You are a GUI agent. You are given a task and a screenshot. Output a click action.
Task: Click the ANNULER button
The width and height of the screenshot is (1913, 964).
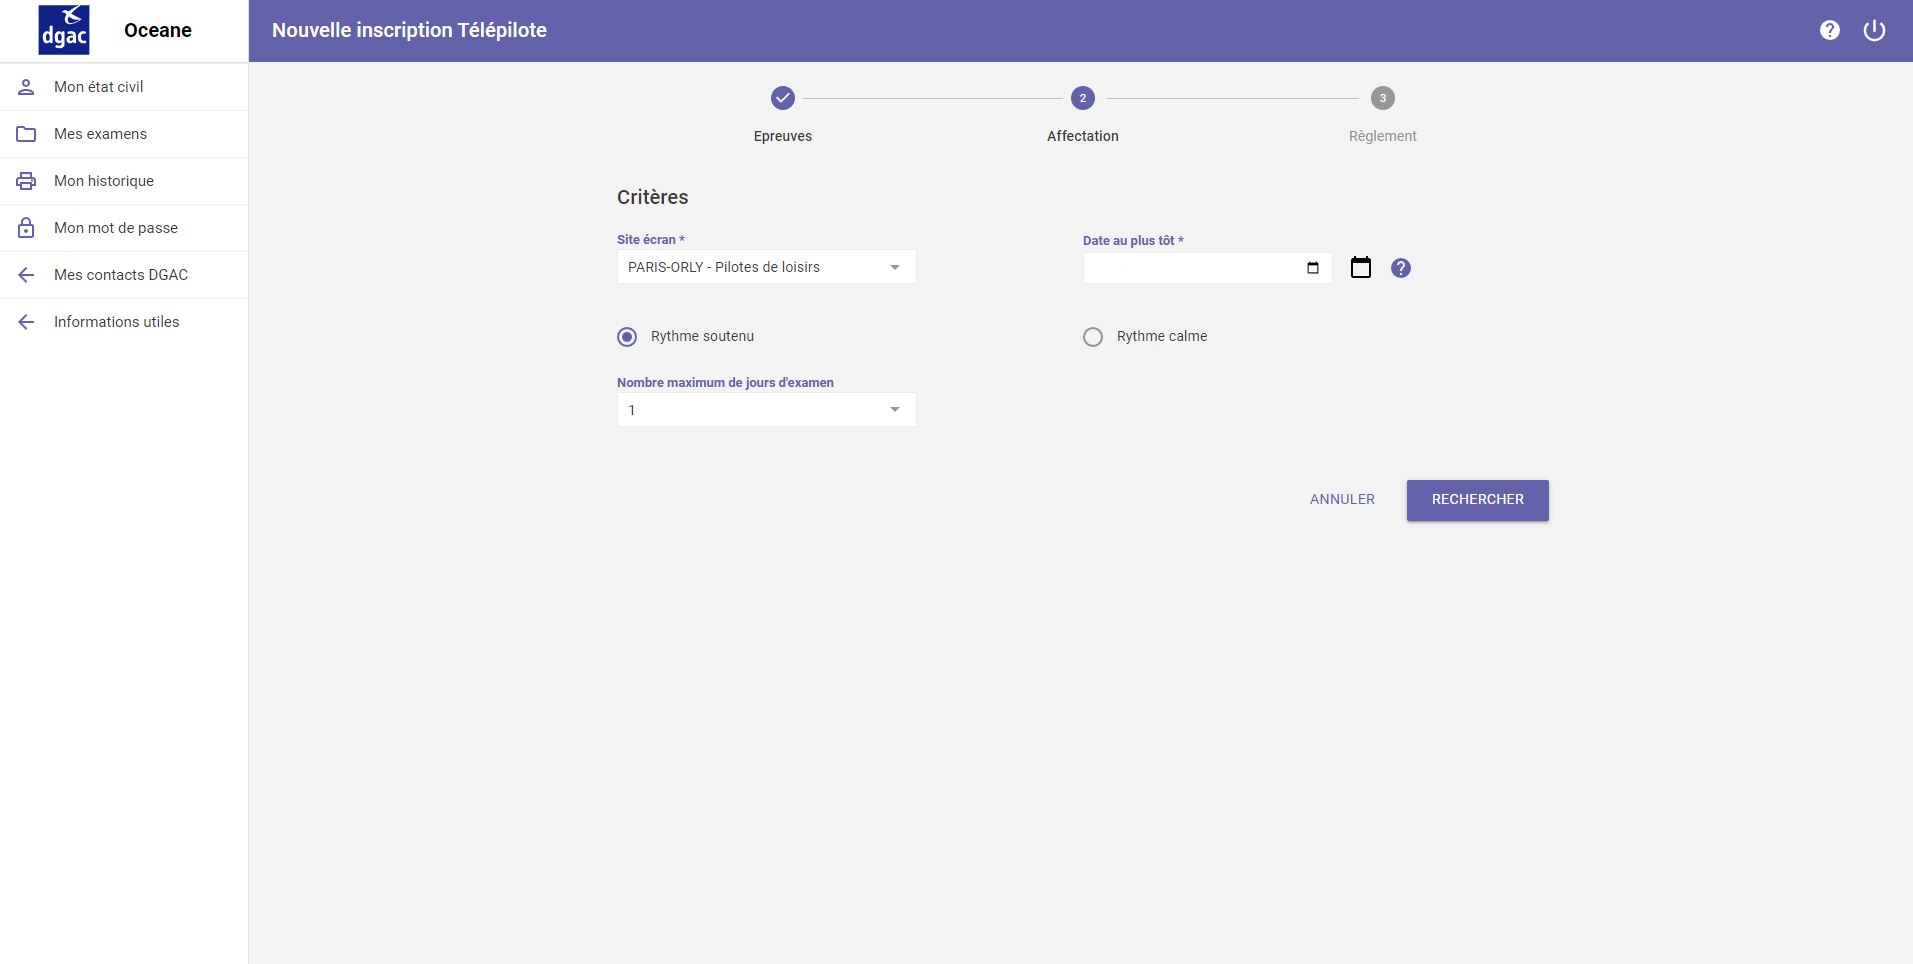pyautogui.click(x=1342, y=499)
